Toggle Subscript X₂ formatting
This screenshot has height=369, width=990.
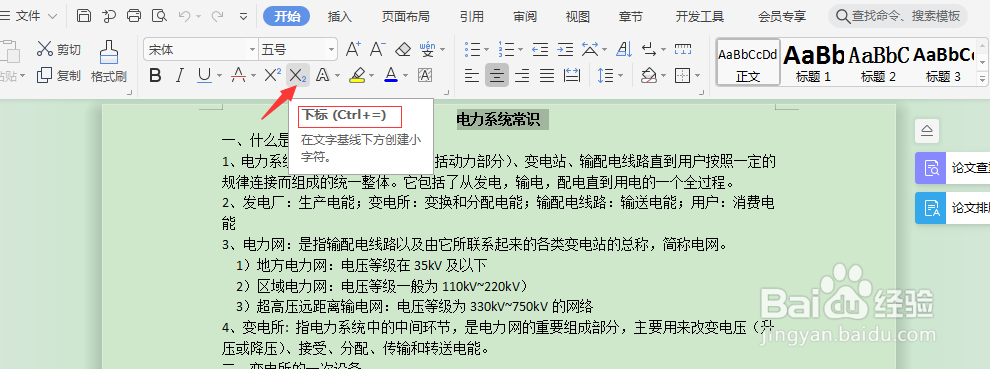[297, 76]
